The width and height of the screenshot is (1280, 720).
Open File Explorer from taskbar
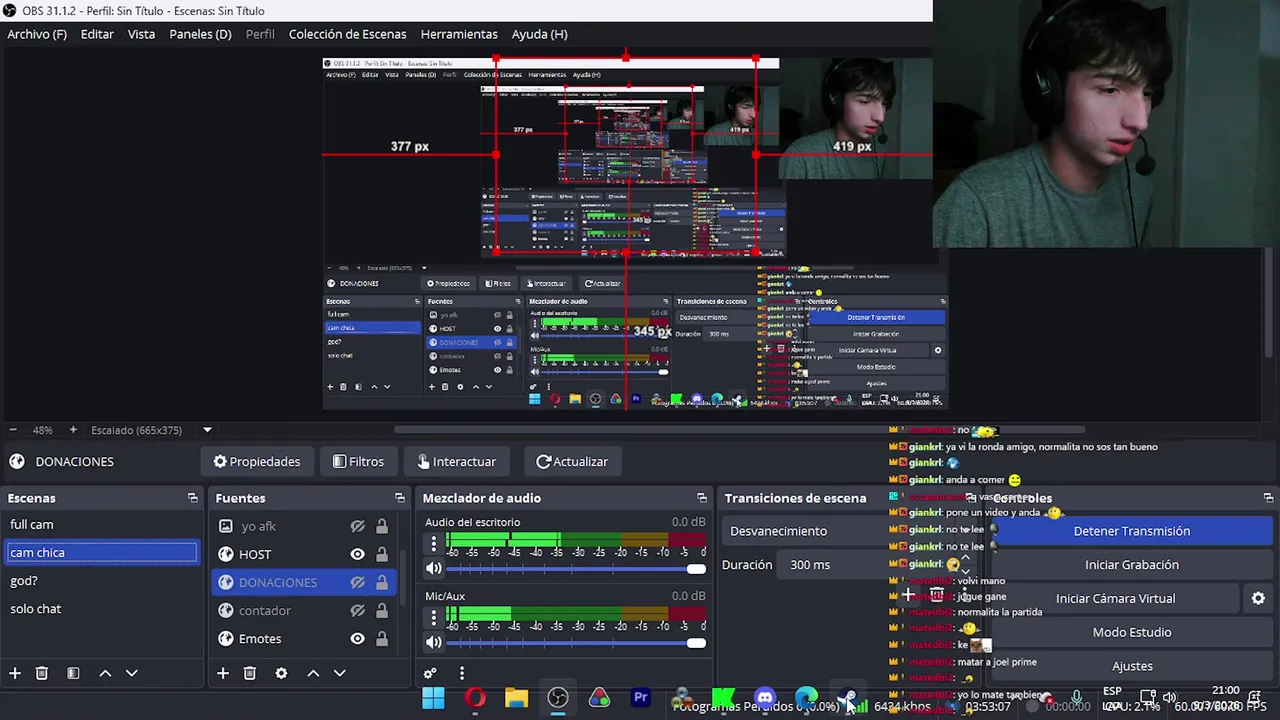(516, 698)
